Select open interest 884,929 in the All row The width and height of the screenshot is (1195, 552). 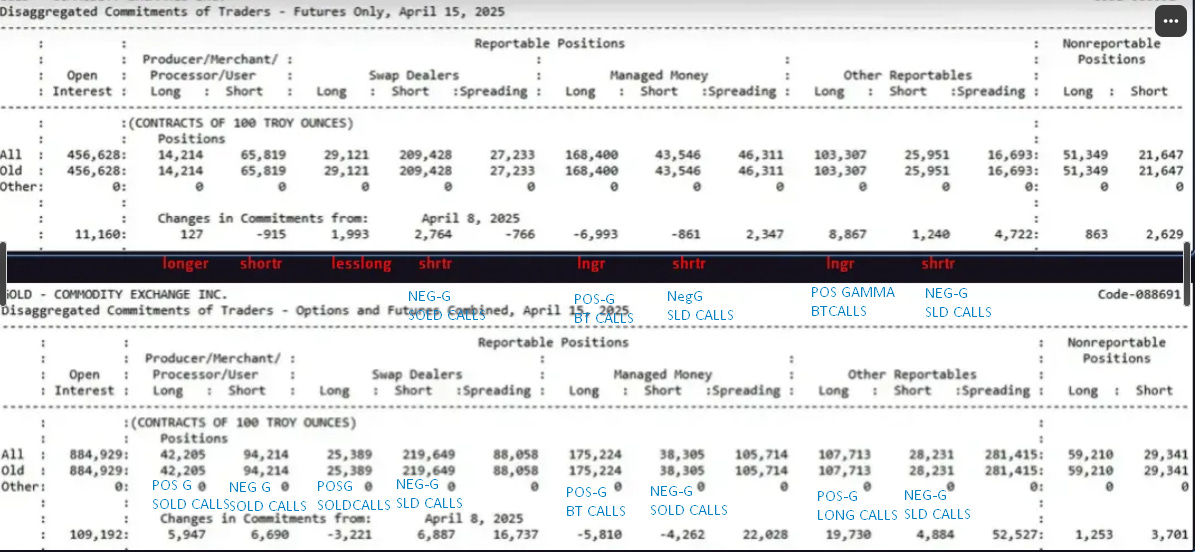(98, 454)
